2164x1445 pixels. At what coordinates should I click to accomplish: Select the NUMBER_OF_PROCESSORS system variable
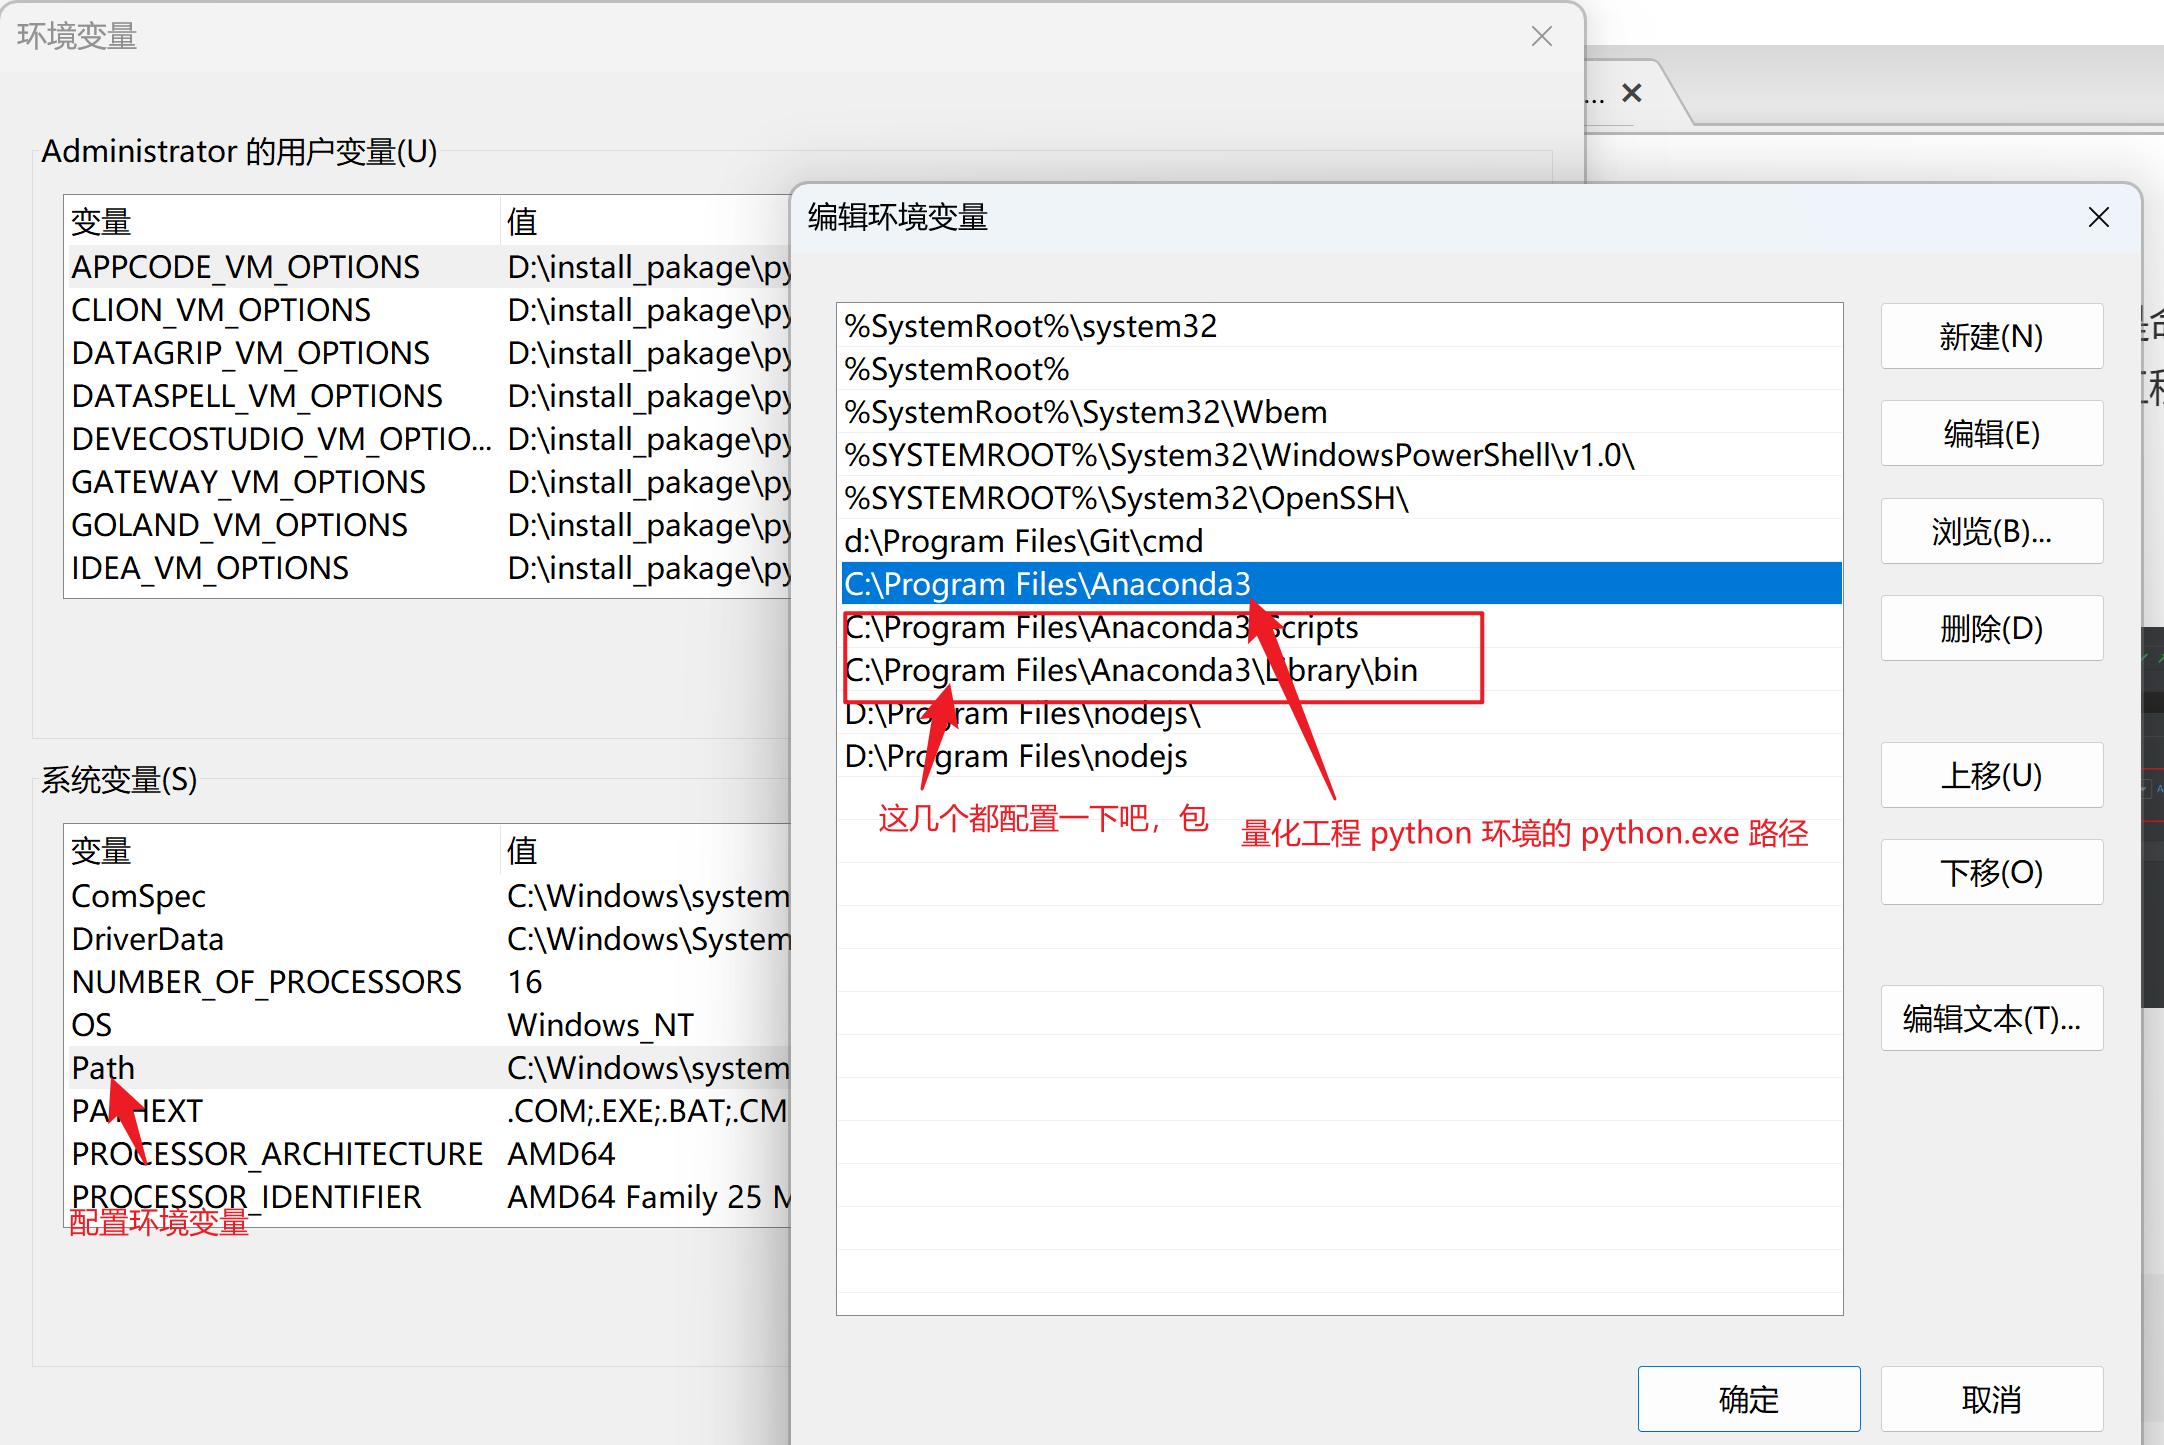coord(266,982)
